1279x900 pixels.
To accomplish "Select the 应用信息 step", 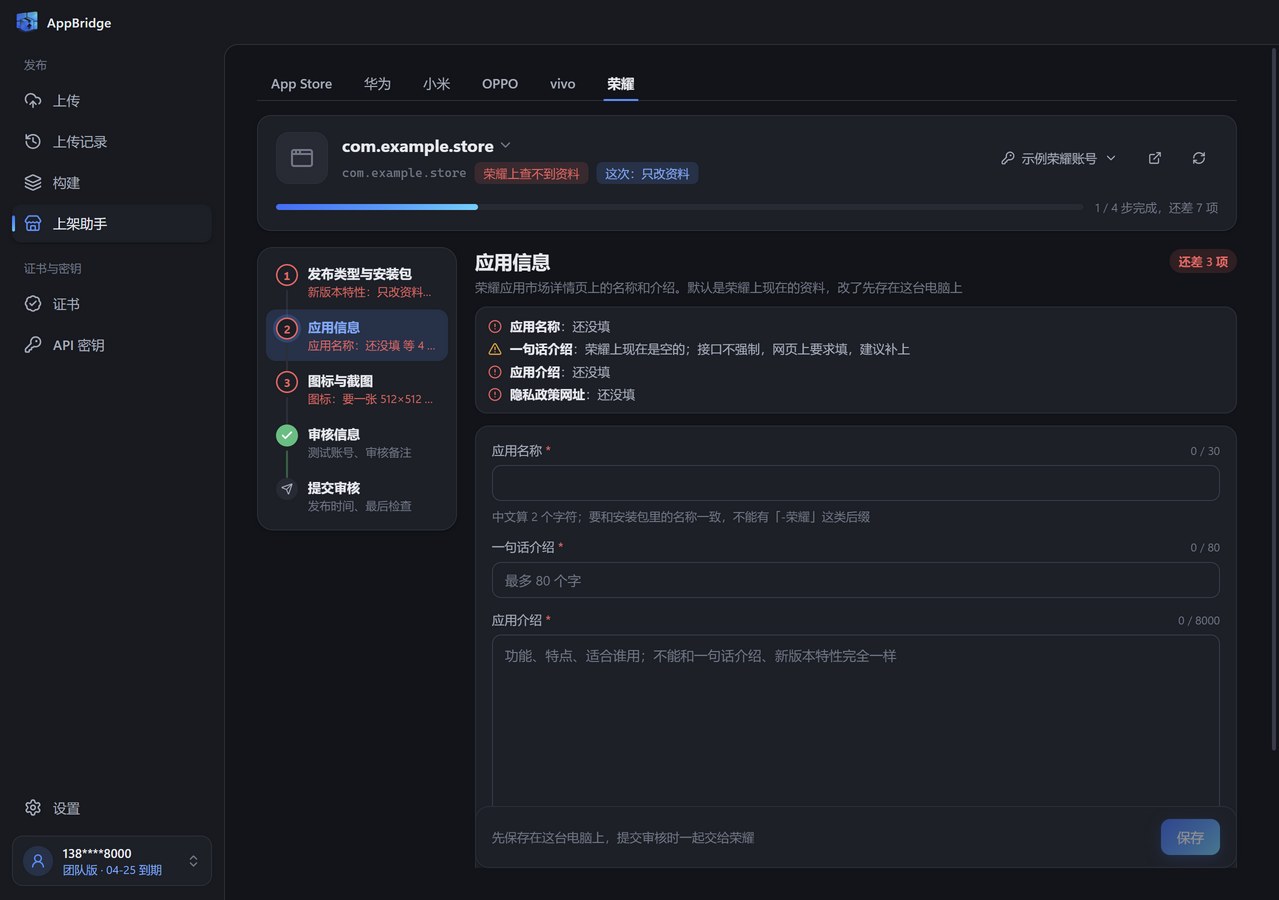I will (357, 335).
